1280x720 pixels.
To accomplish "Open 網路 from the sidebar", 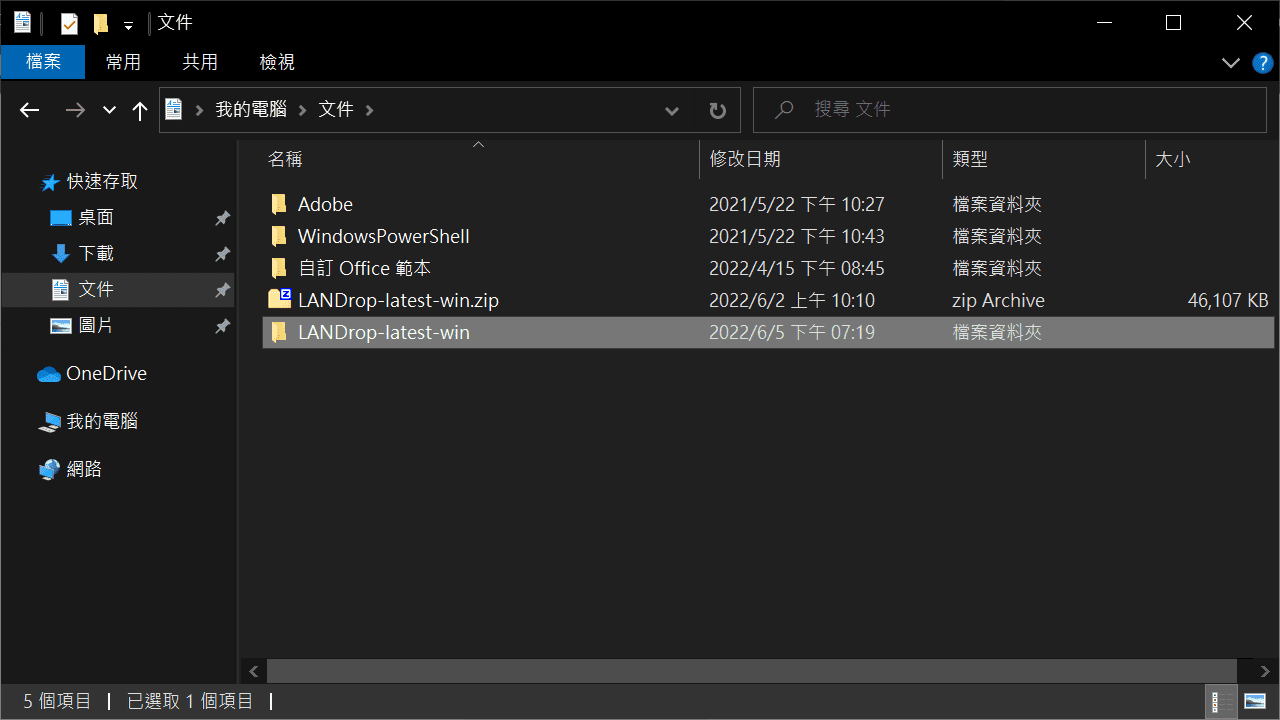I will coord(83,469).
